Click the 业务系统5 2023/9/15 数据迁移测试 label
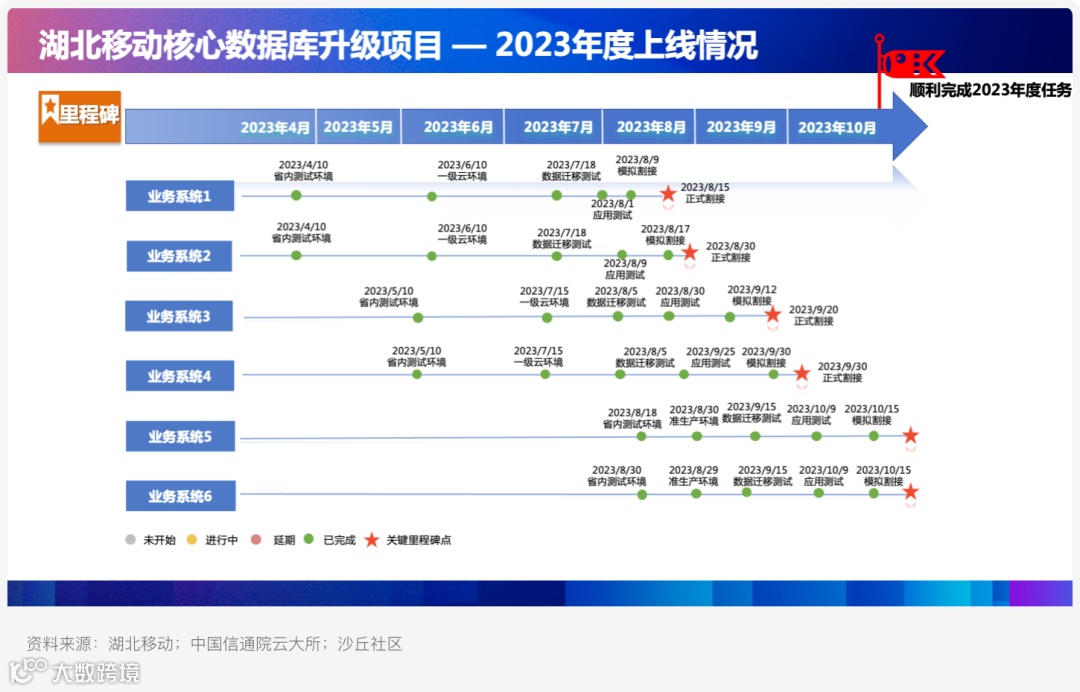Image resolution: width=1080 pixels, height=692 pixels. [751, 412]
